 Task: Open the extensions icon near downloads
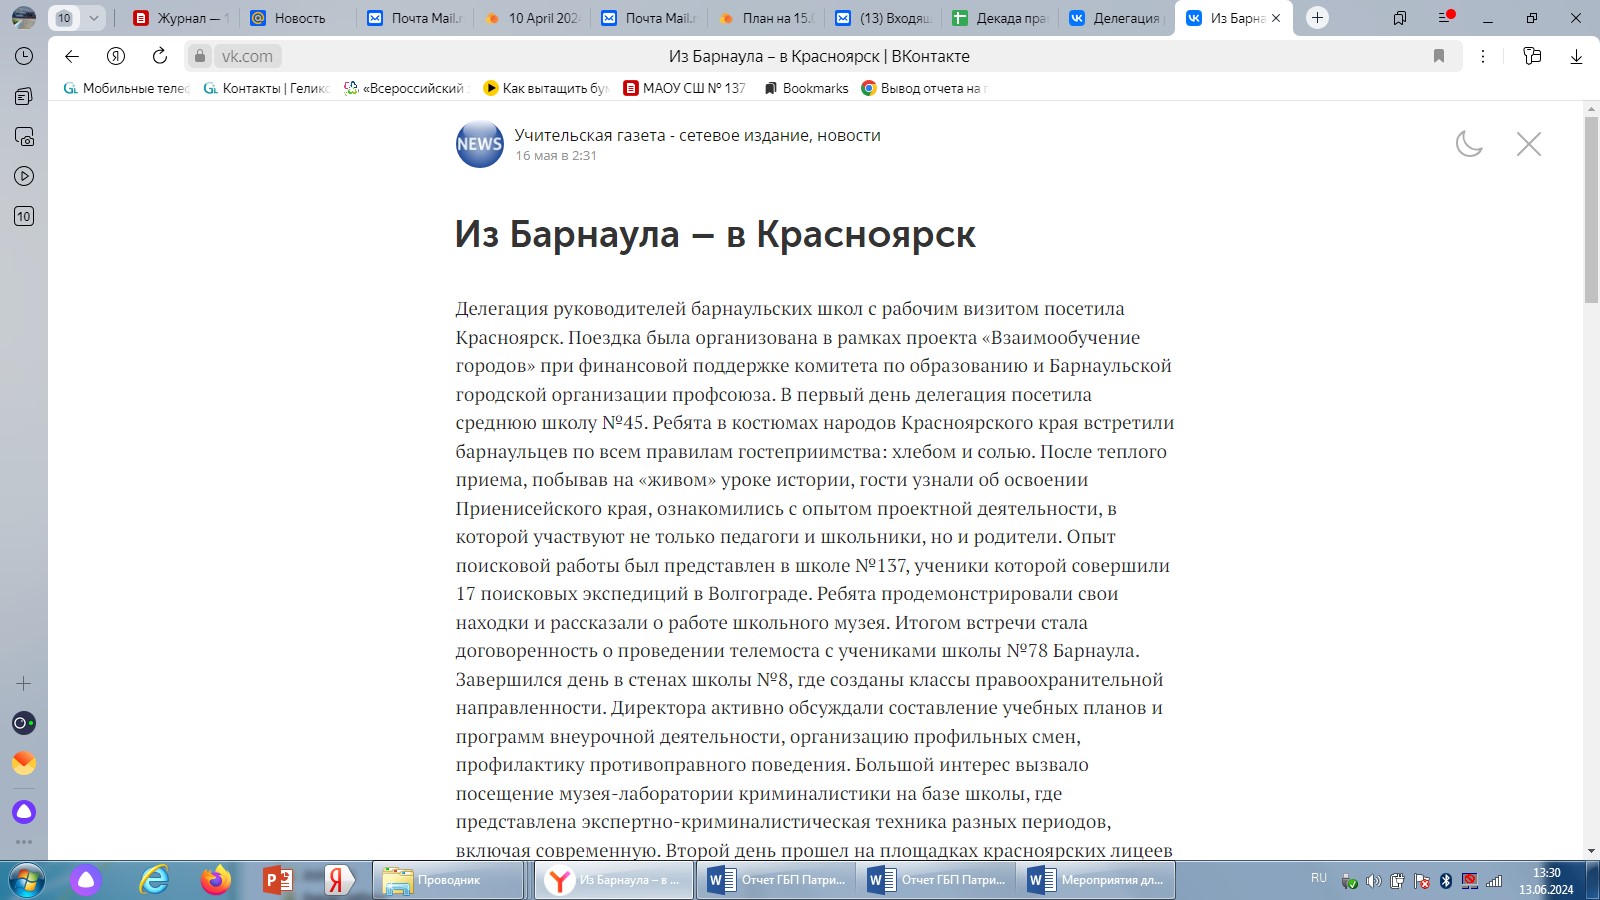pos(1532,56)
